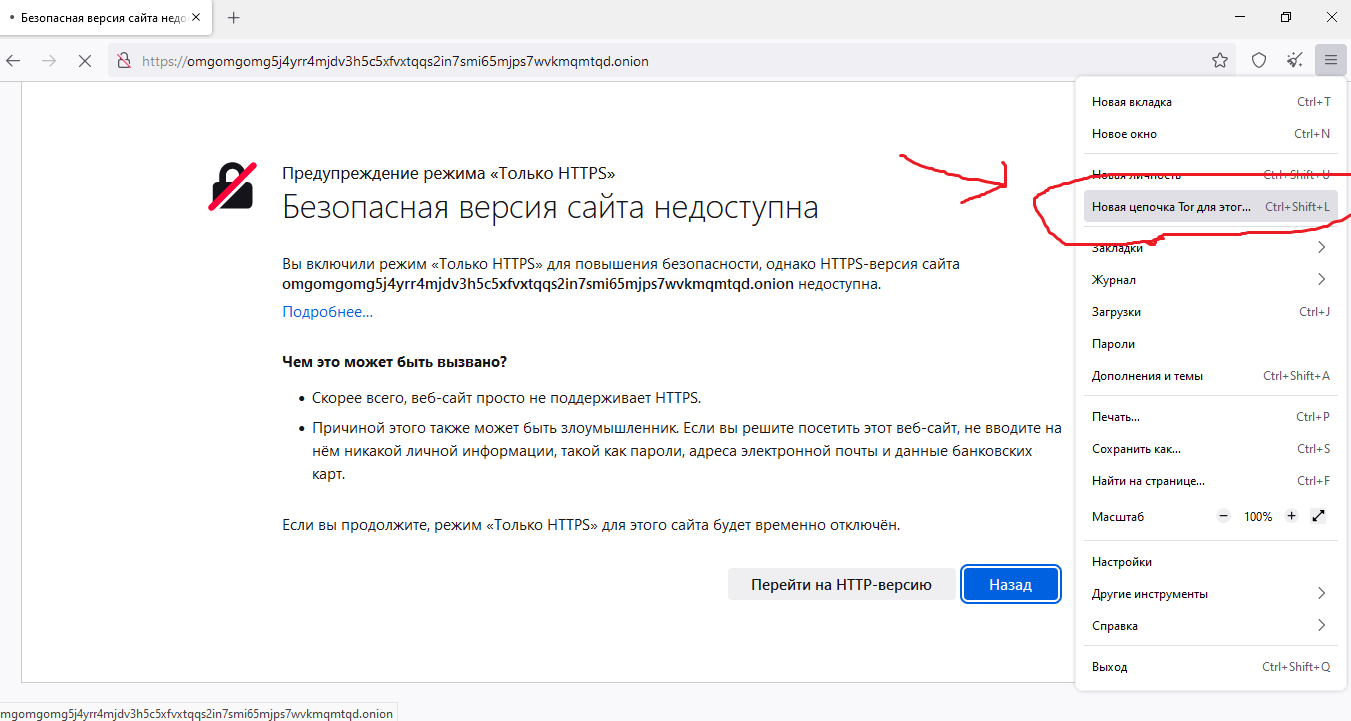
Task: Open Настройки from the menu
Action: coord(1210,562)
